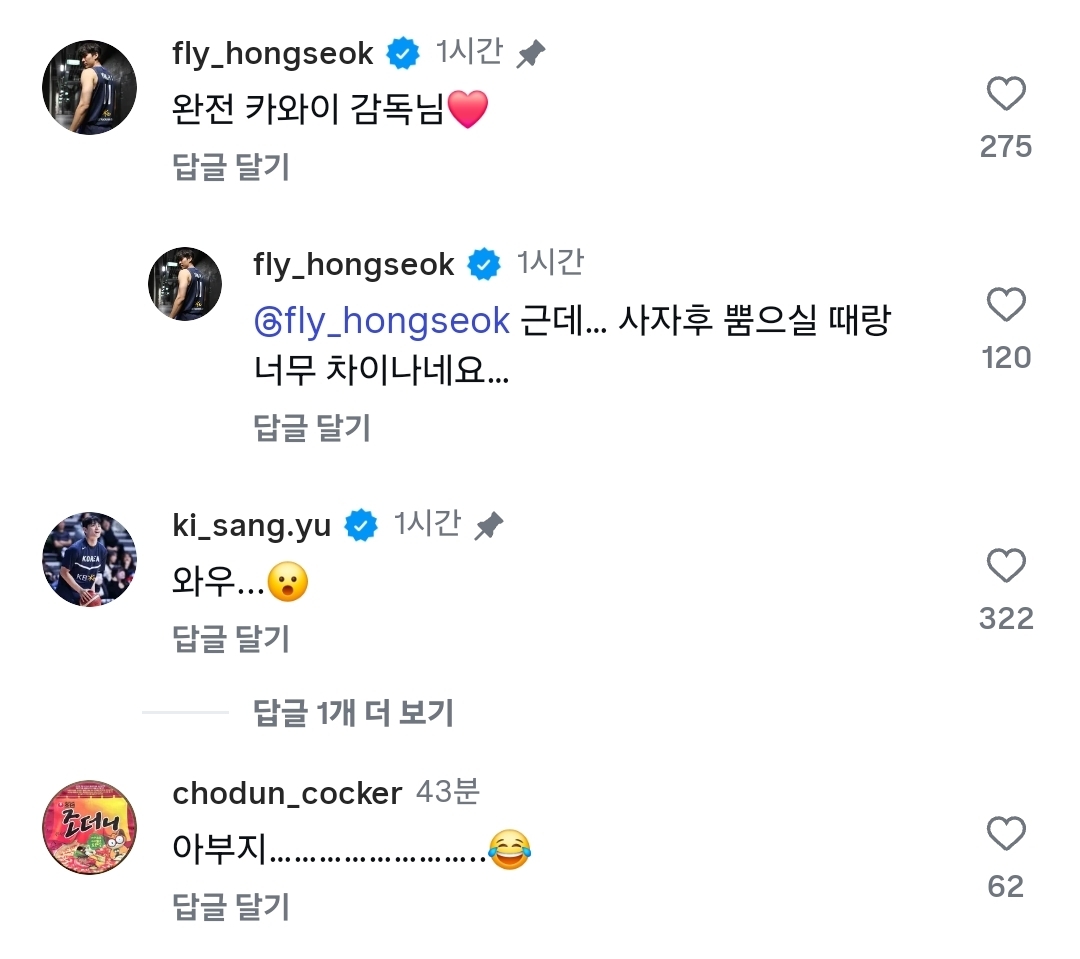Reply to fly_hongseok's nested 사자후 reply
Image resolution: width=1080 pixels, height=959 pixels.
[312, 428]
